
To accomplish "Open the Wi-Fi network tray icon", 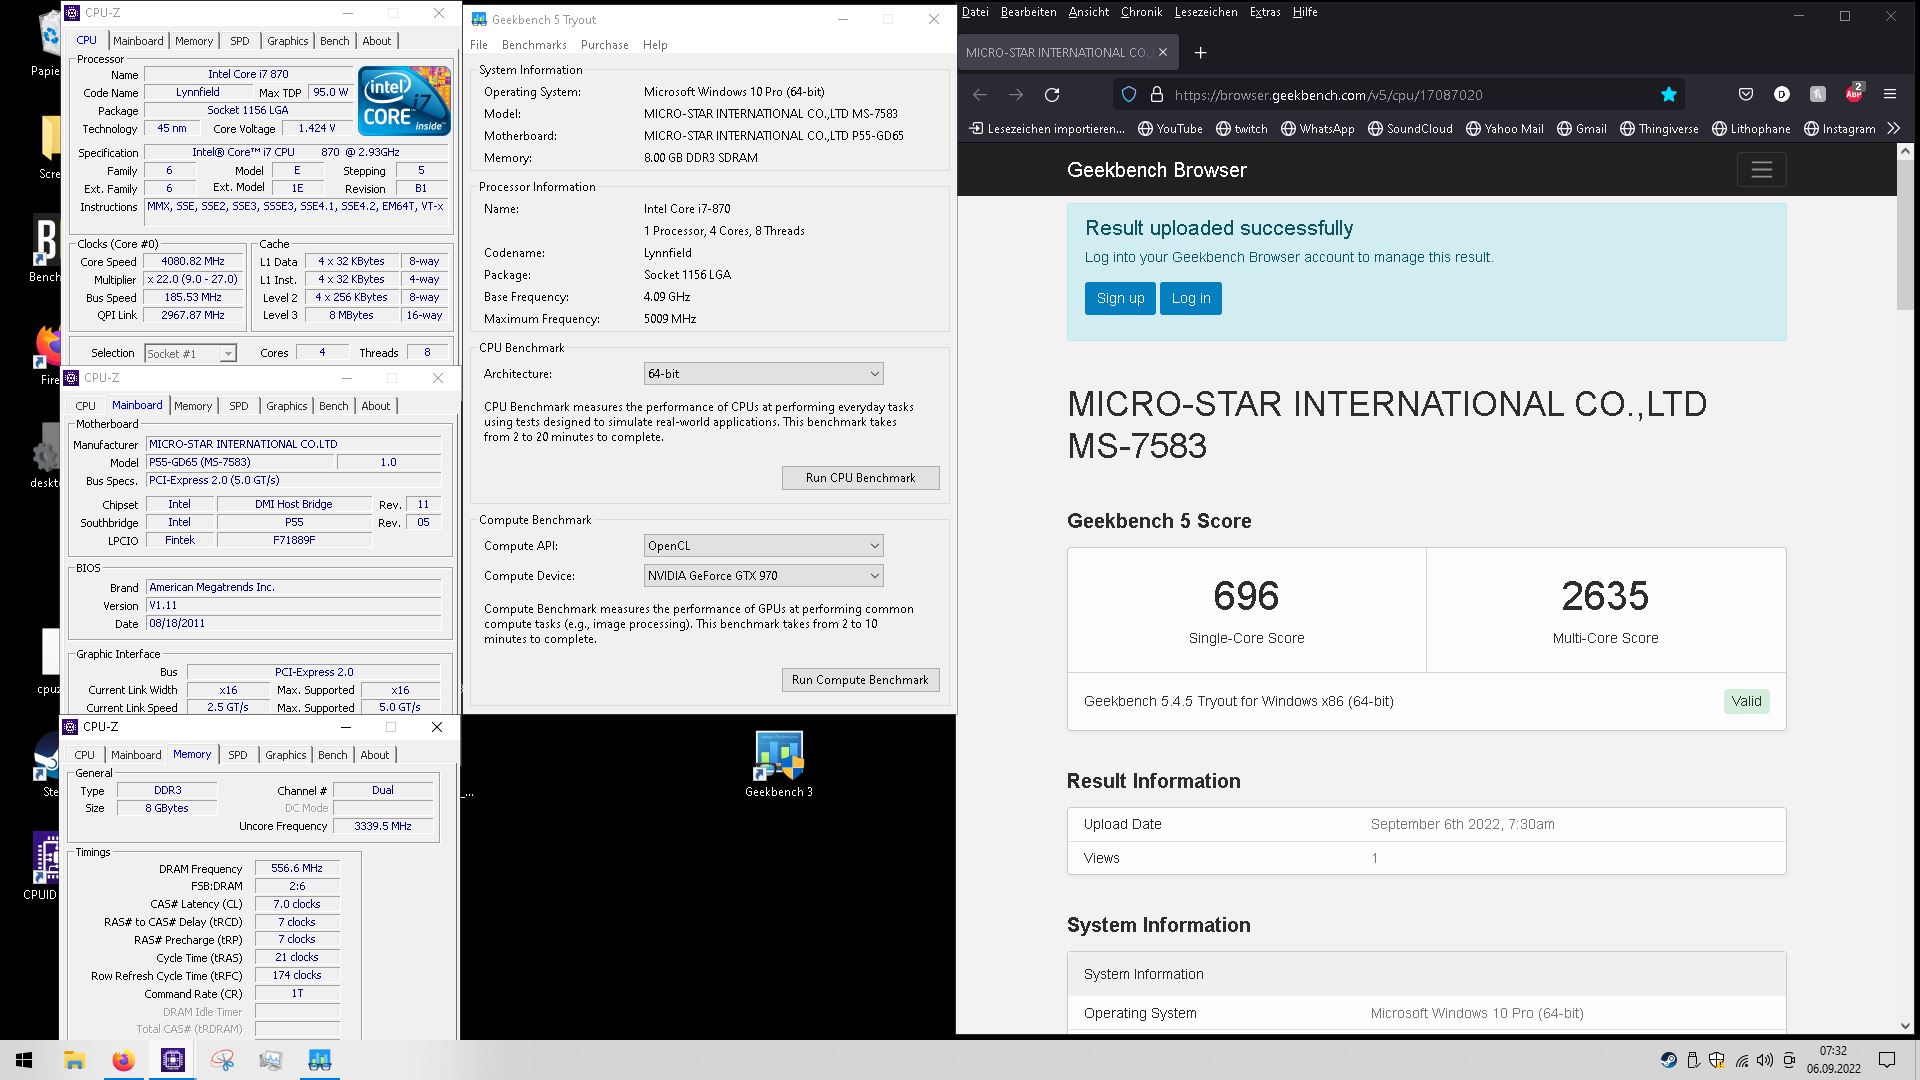I will (x=1741, y=1060).
